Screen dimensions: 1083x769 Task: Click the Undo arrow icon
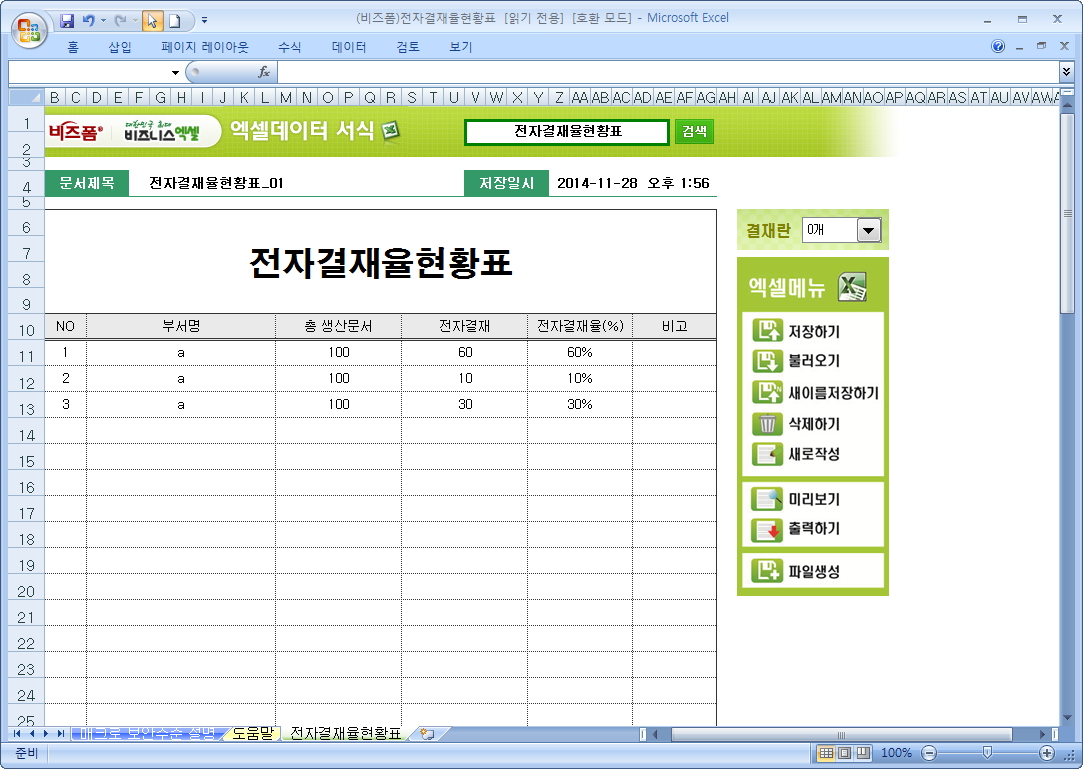[x=89, y=19]
